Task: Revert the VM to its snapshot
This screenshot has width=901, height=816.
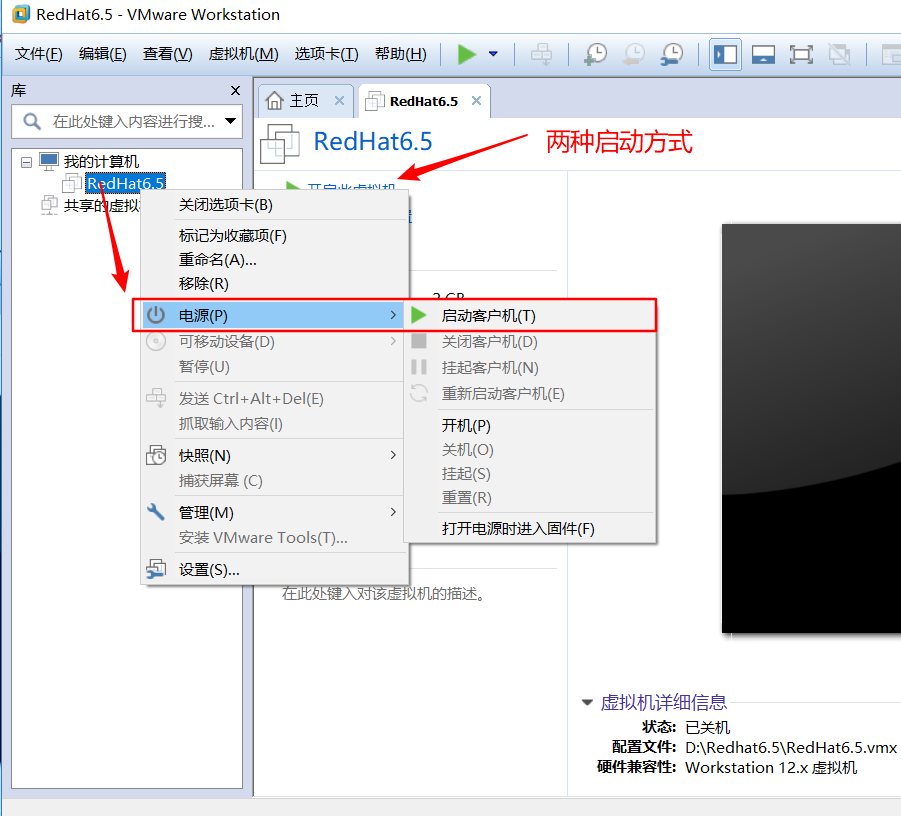Action: click(633, 54)
